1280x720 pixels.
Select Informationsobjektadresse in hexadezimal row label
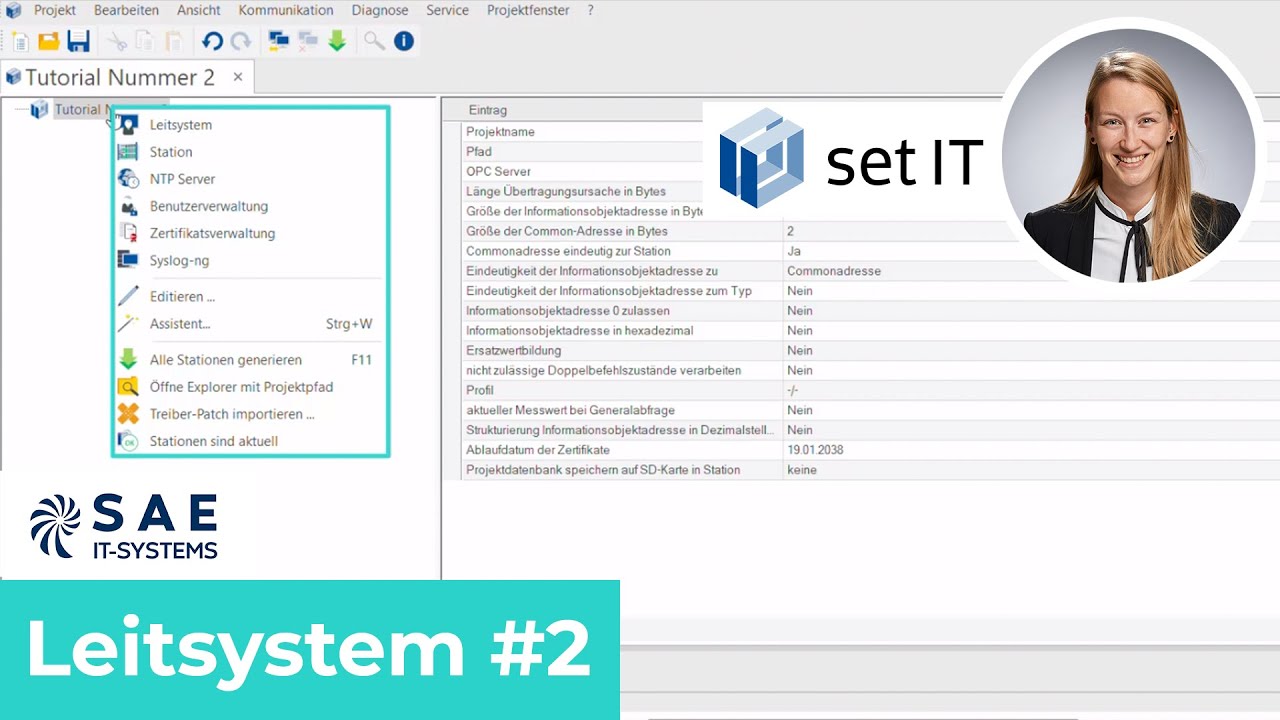tap(580, 331)
